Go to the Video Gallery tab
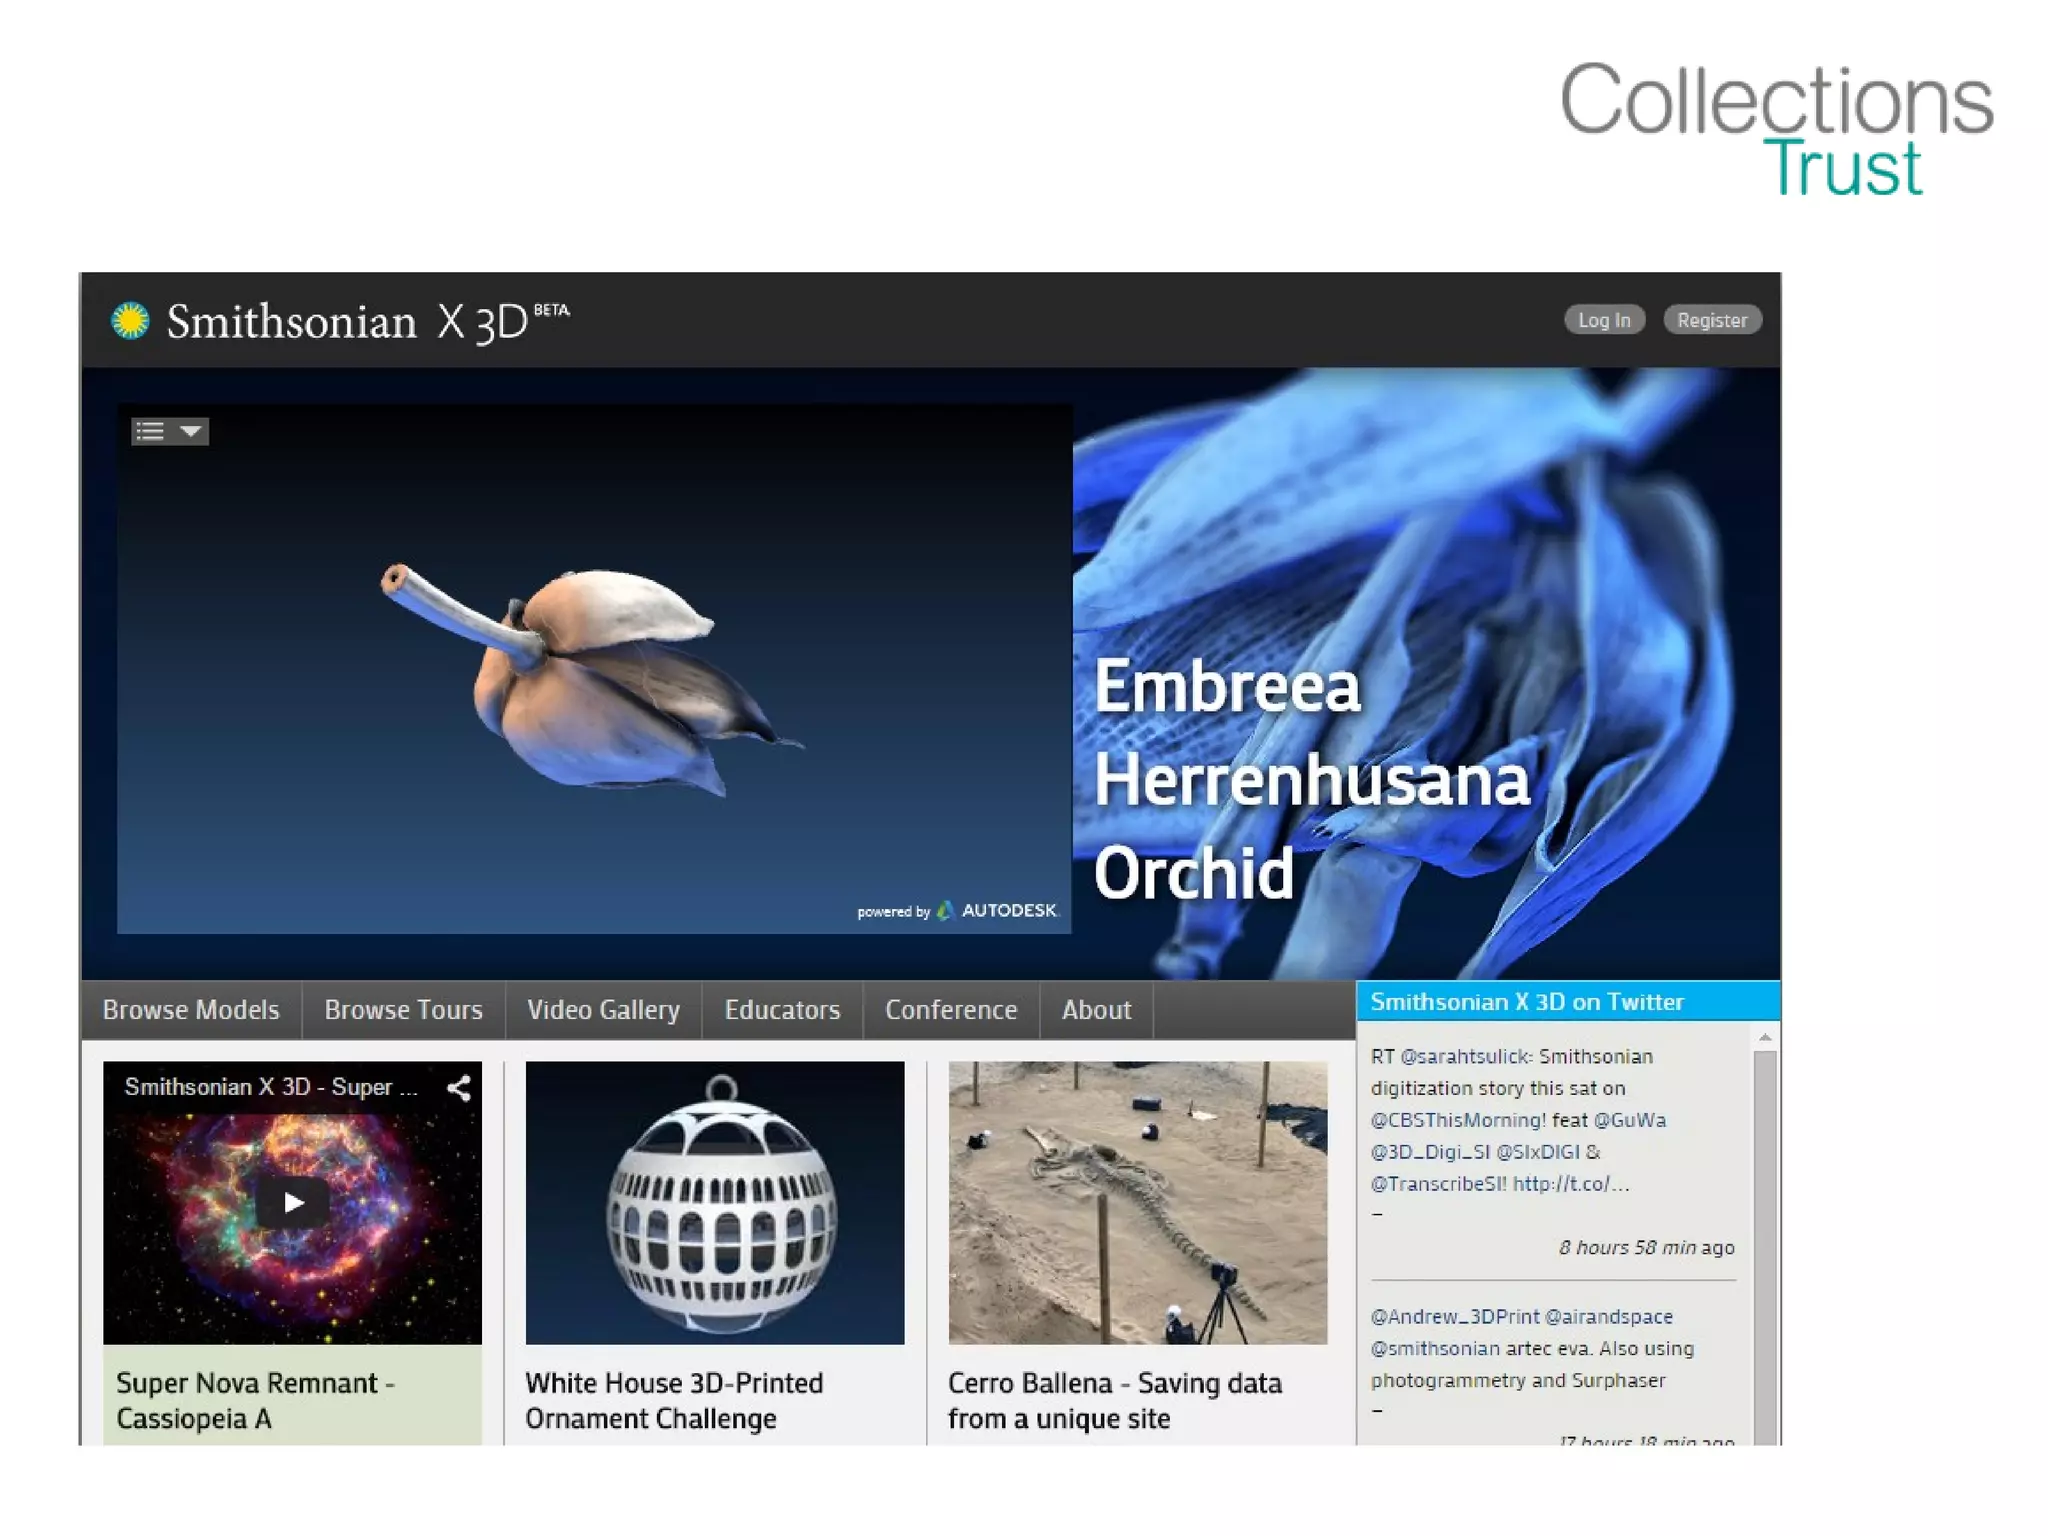Screen dimensions: 2048x1536 coord(603,1010)
